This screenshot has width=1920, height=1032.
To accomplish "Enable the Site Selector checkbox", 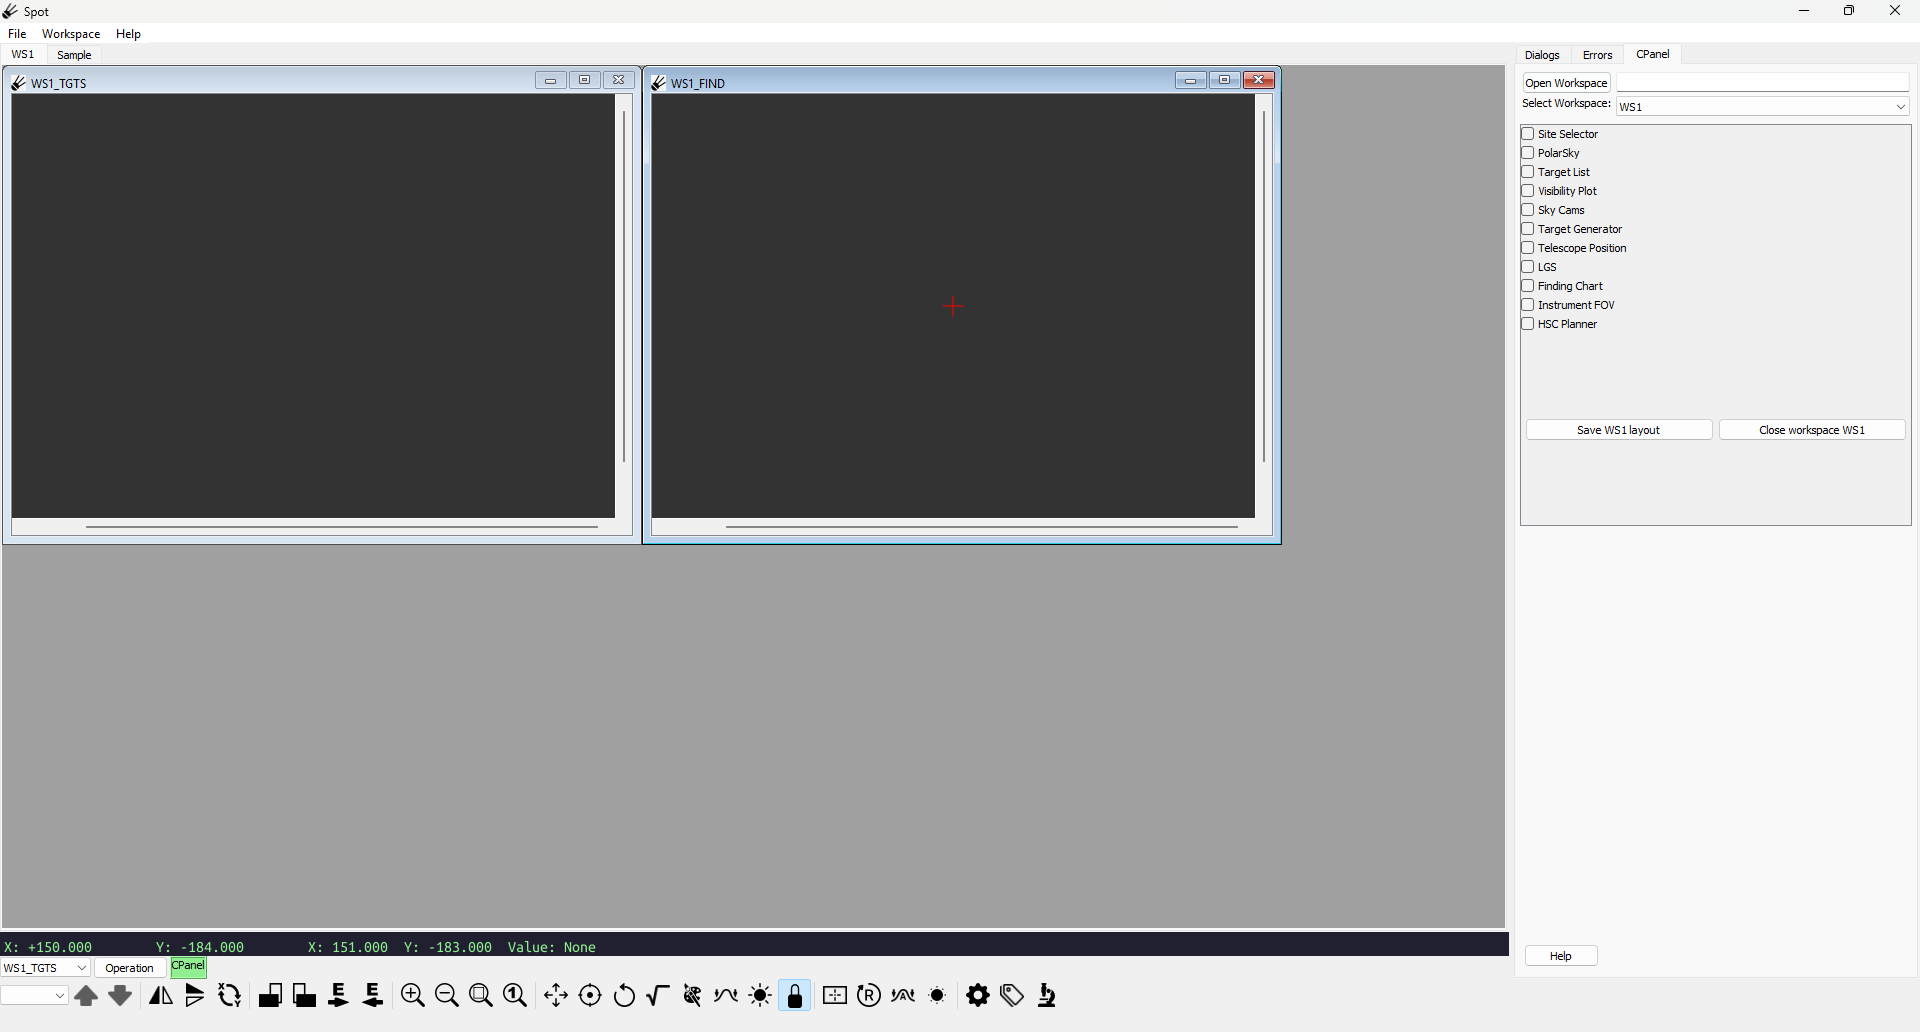I will (1528, 134).
